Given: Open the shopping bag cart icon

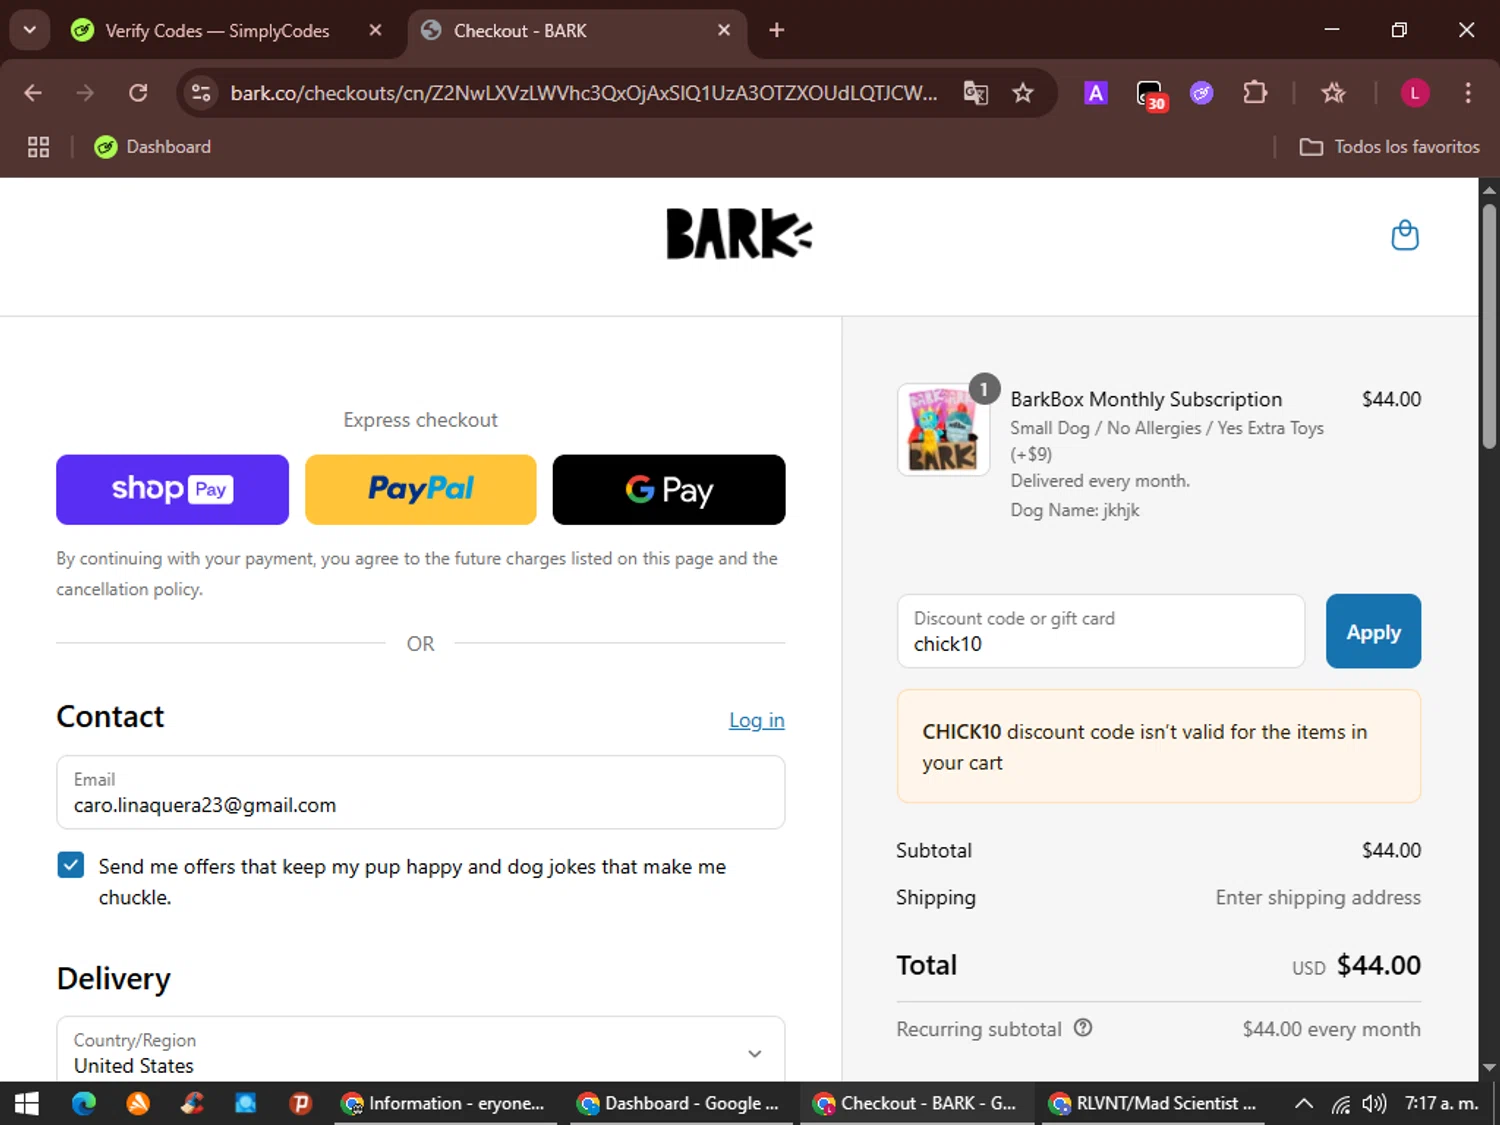Looking at the screenshot, I should (x=1405, y=235).
